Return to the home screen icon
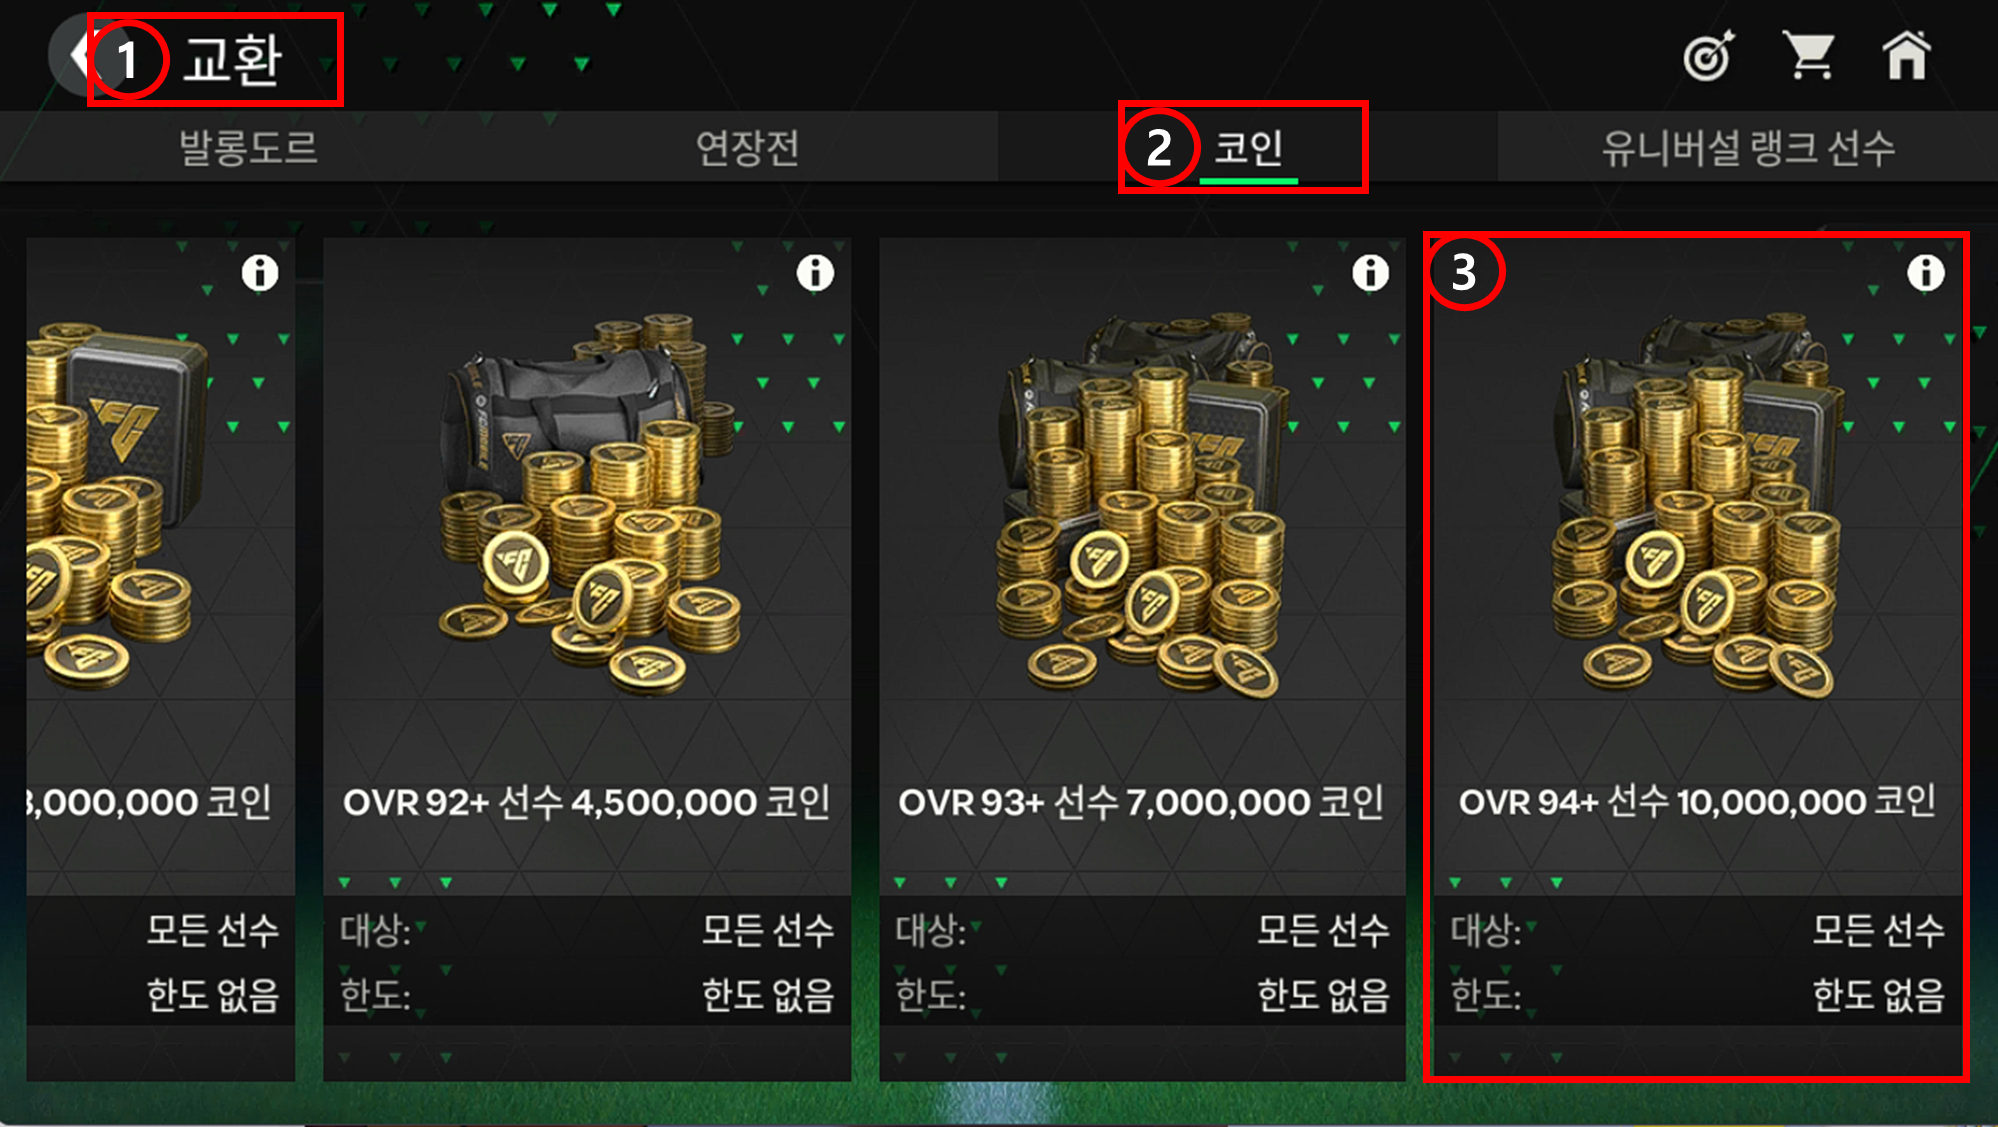This screenshot has height=1127, width=1998. click(x=1907, y=55)
